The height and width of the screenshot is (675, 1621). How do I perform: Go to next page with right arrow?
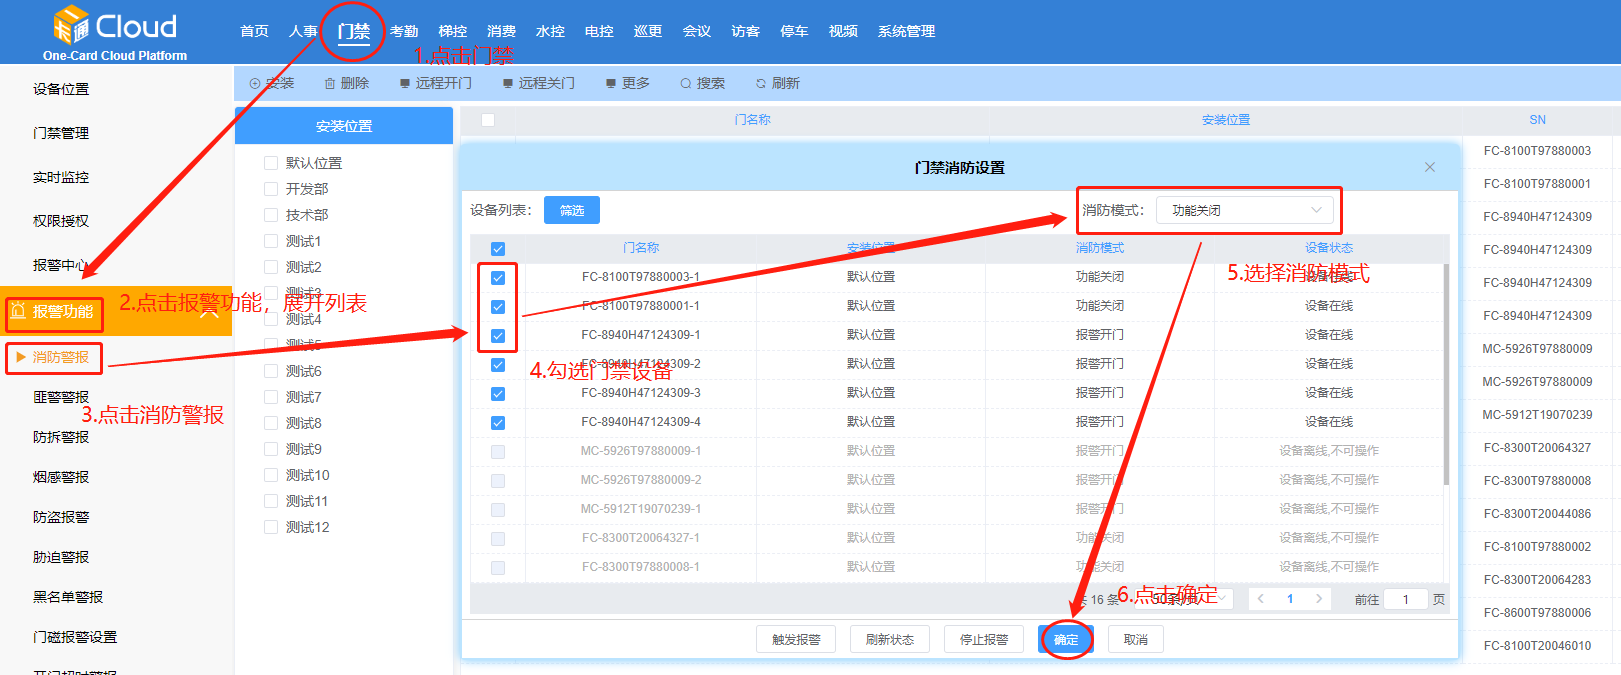pyautogui.click(x=1319, y=599)
